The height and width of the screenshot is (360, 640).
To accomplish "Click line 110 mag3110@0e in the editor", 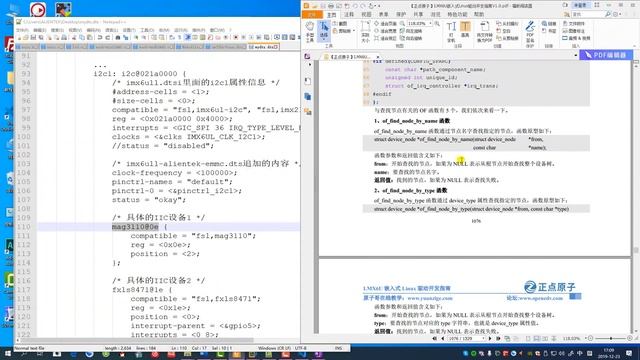I will (x=135, y=227).
